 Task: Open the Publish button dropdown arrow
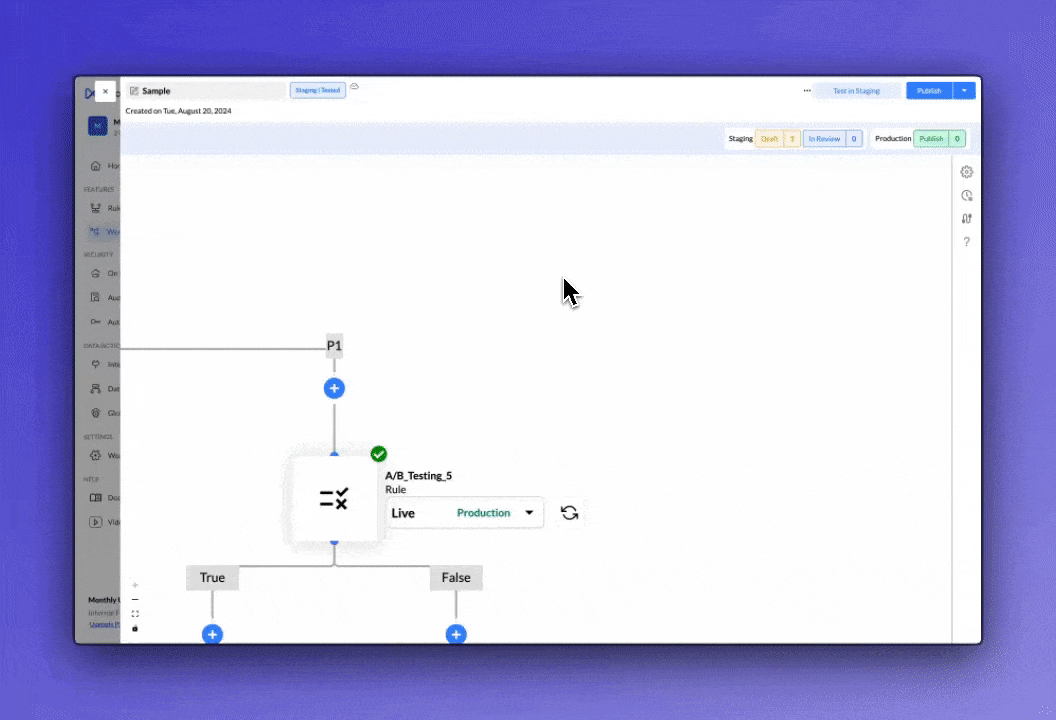[964, 91]
